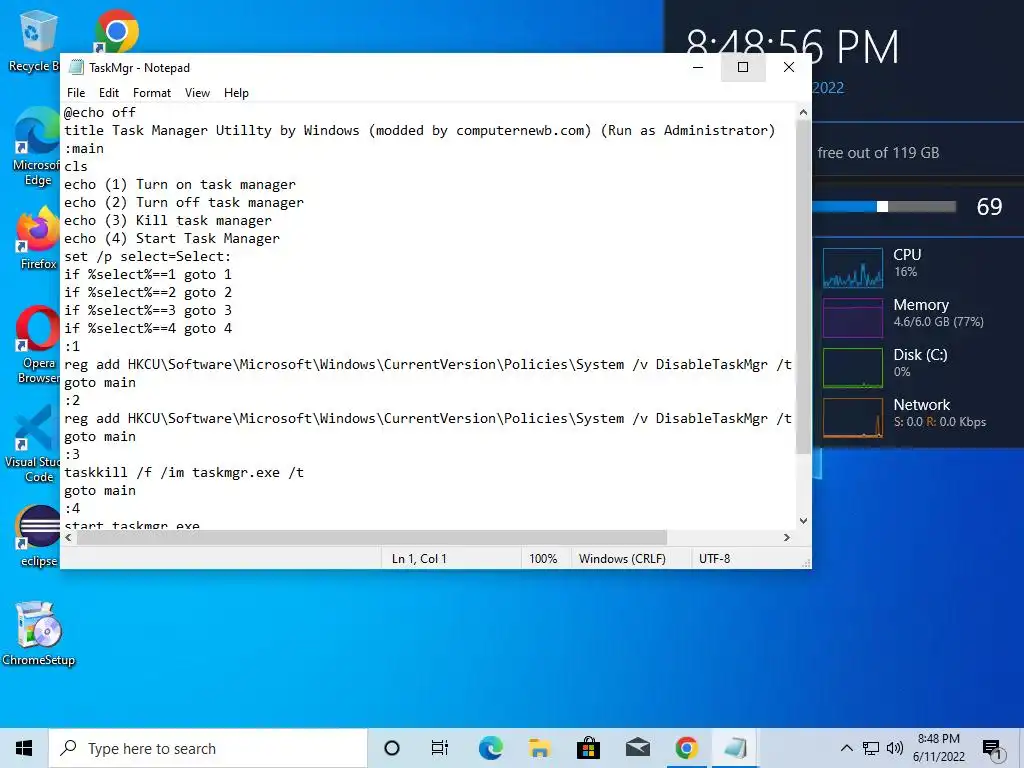The width and height of the screenshot is (1024, 768).
Task: Click the 'taskkill /f /im taskmgr.exe /t' line
Action: pos(184,472)
